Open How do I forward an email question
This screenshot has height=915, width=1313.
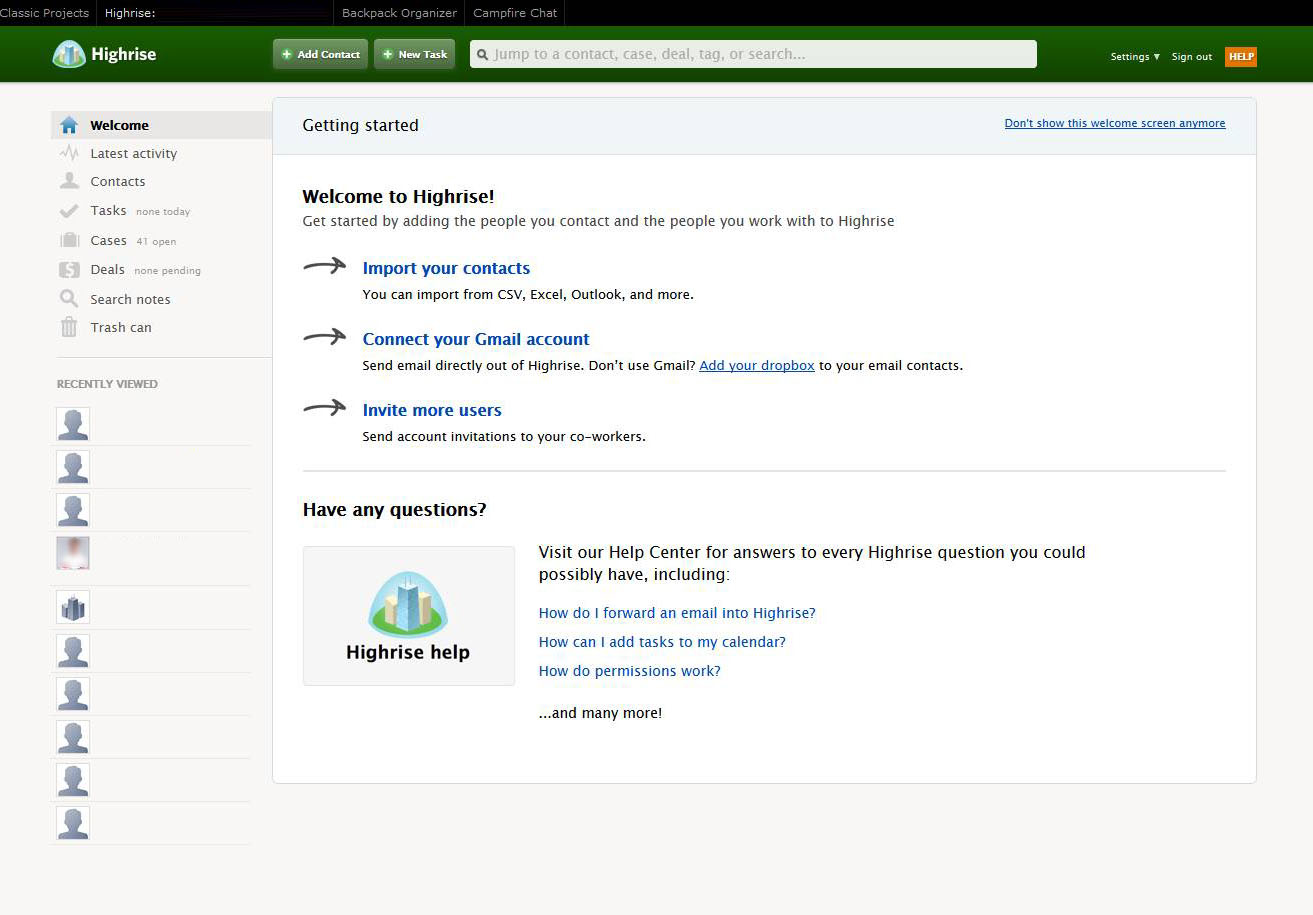point(677,613)
